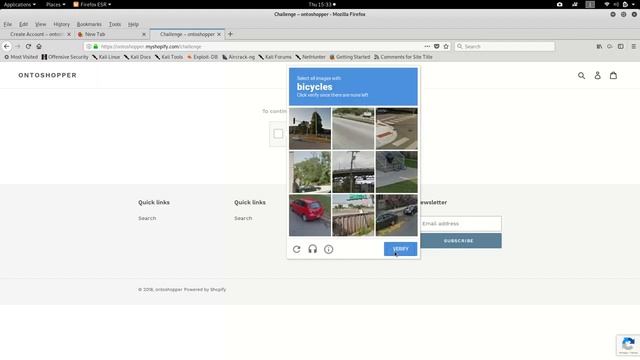Open the History menu
This screenshot has height=360, width=640.
click(61, 24)
